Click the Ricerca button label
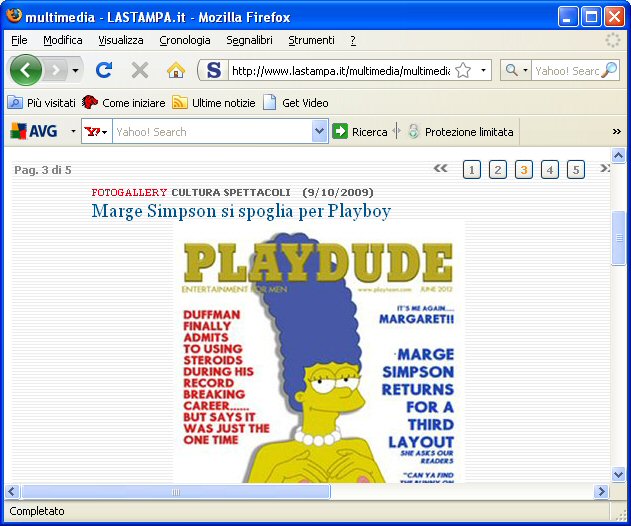Screen dimensions: 631x526 click(x=369, y=132)
